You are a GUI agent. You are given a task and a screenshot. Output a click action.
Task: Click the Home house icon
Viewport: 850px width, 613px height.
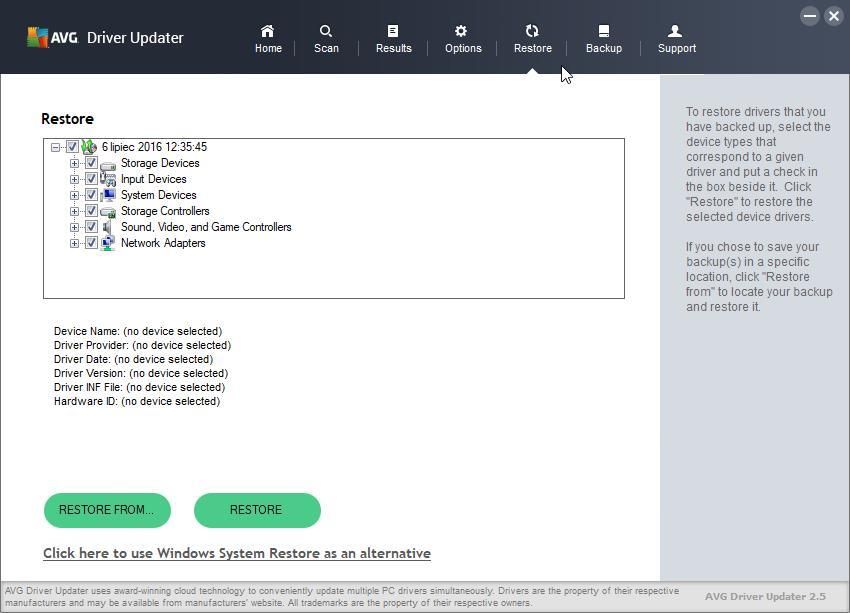(x=267, y=31)
